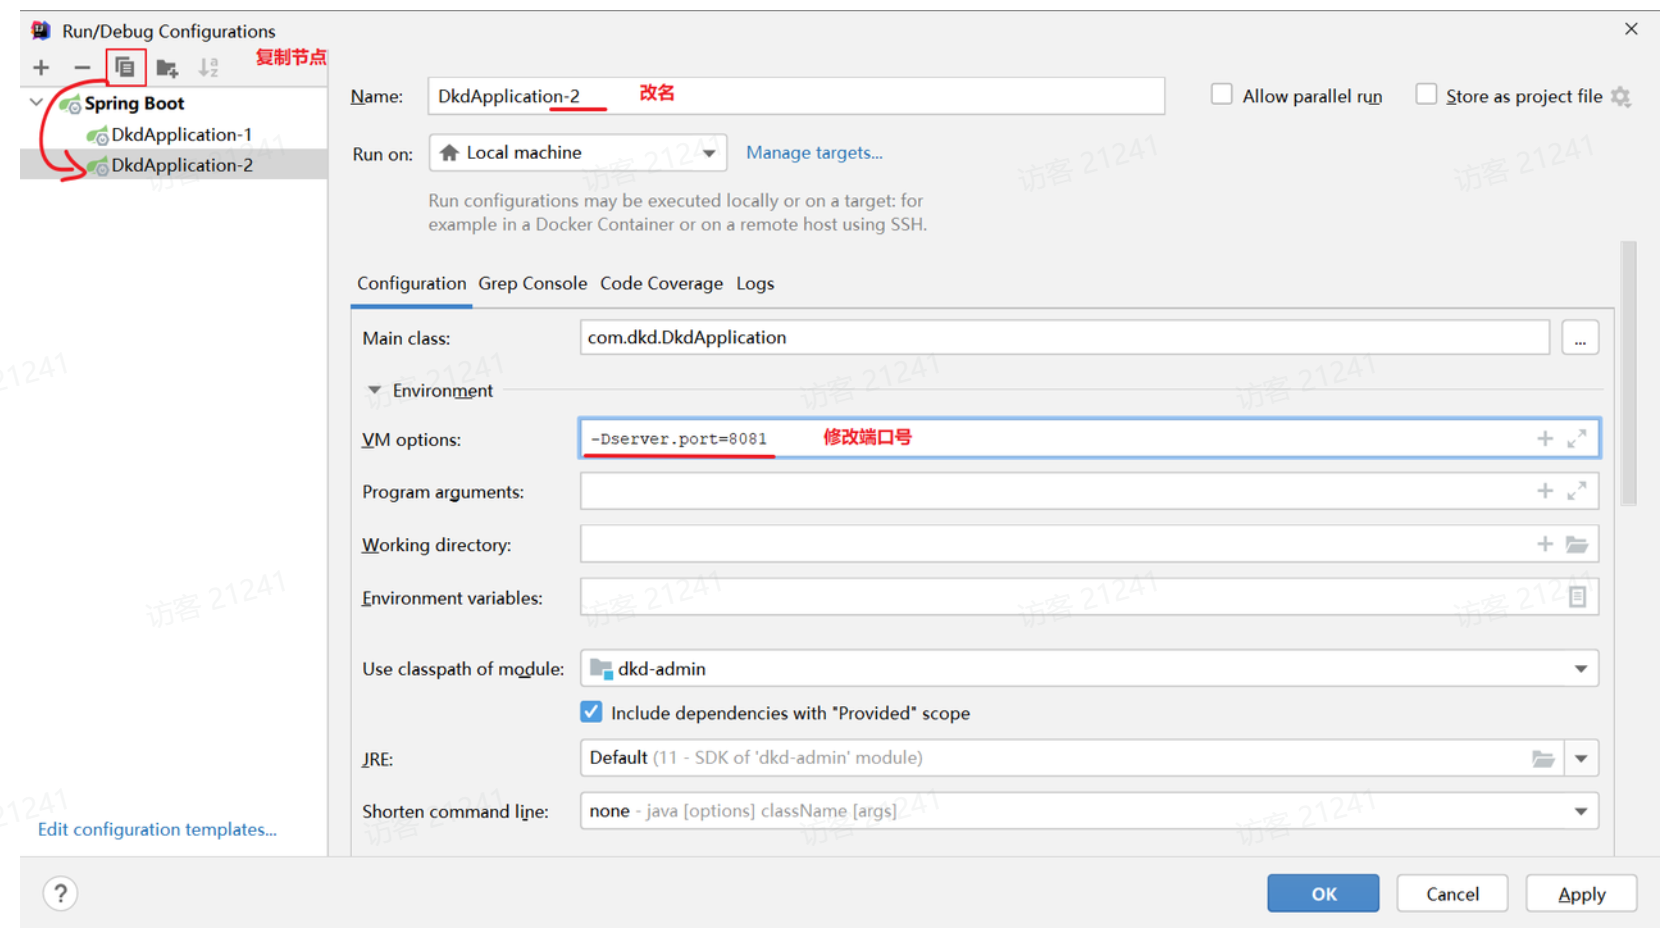Switch to the Grep Console tab
1668x937 pixels.
532,284
